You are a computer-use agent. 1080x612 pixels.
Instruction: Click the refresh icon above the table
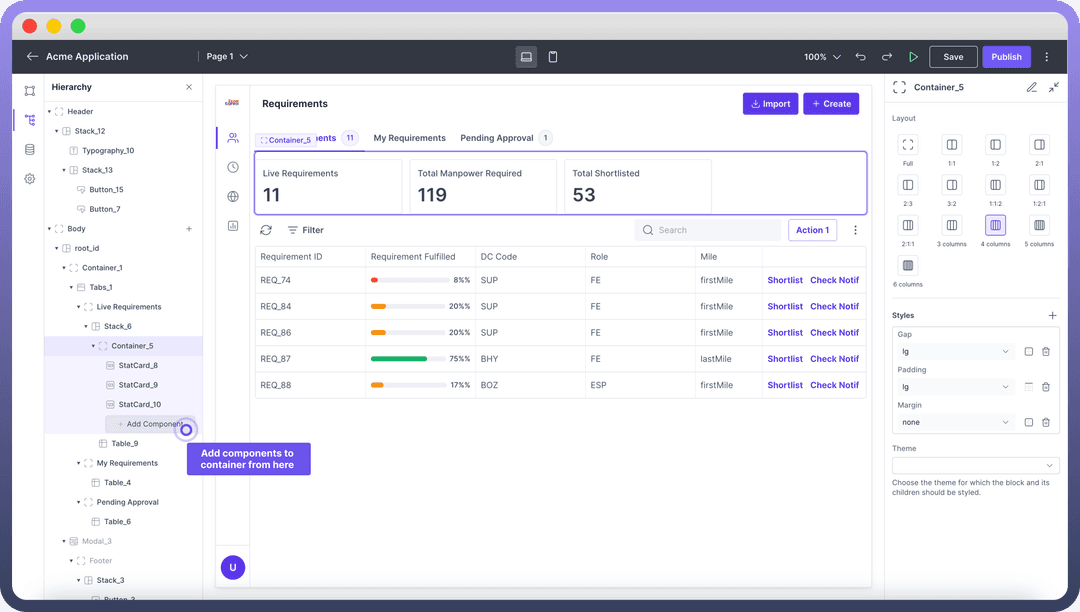[x=266, y=230]
